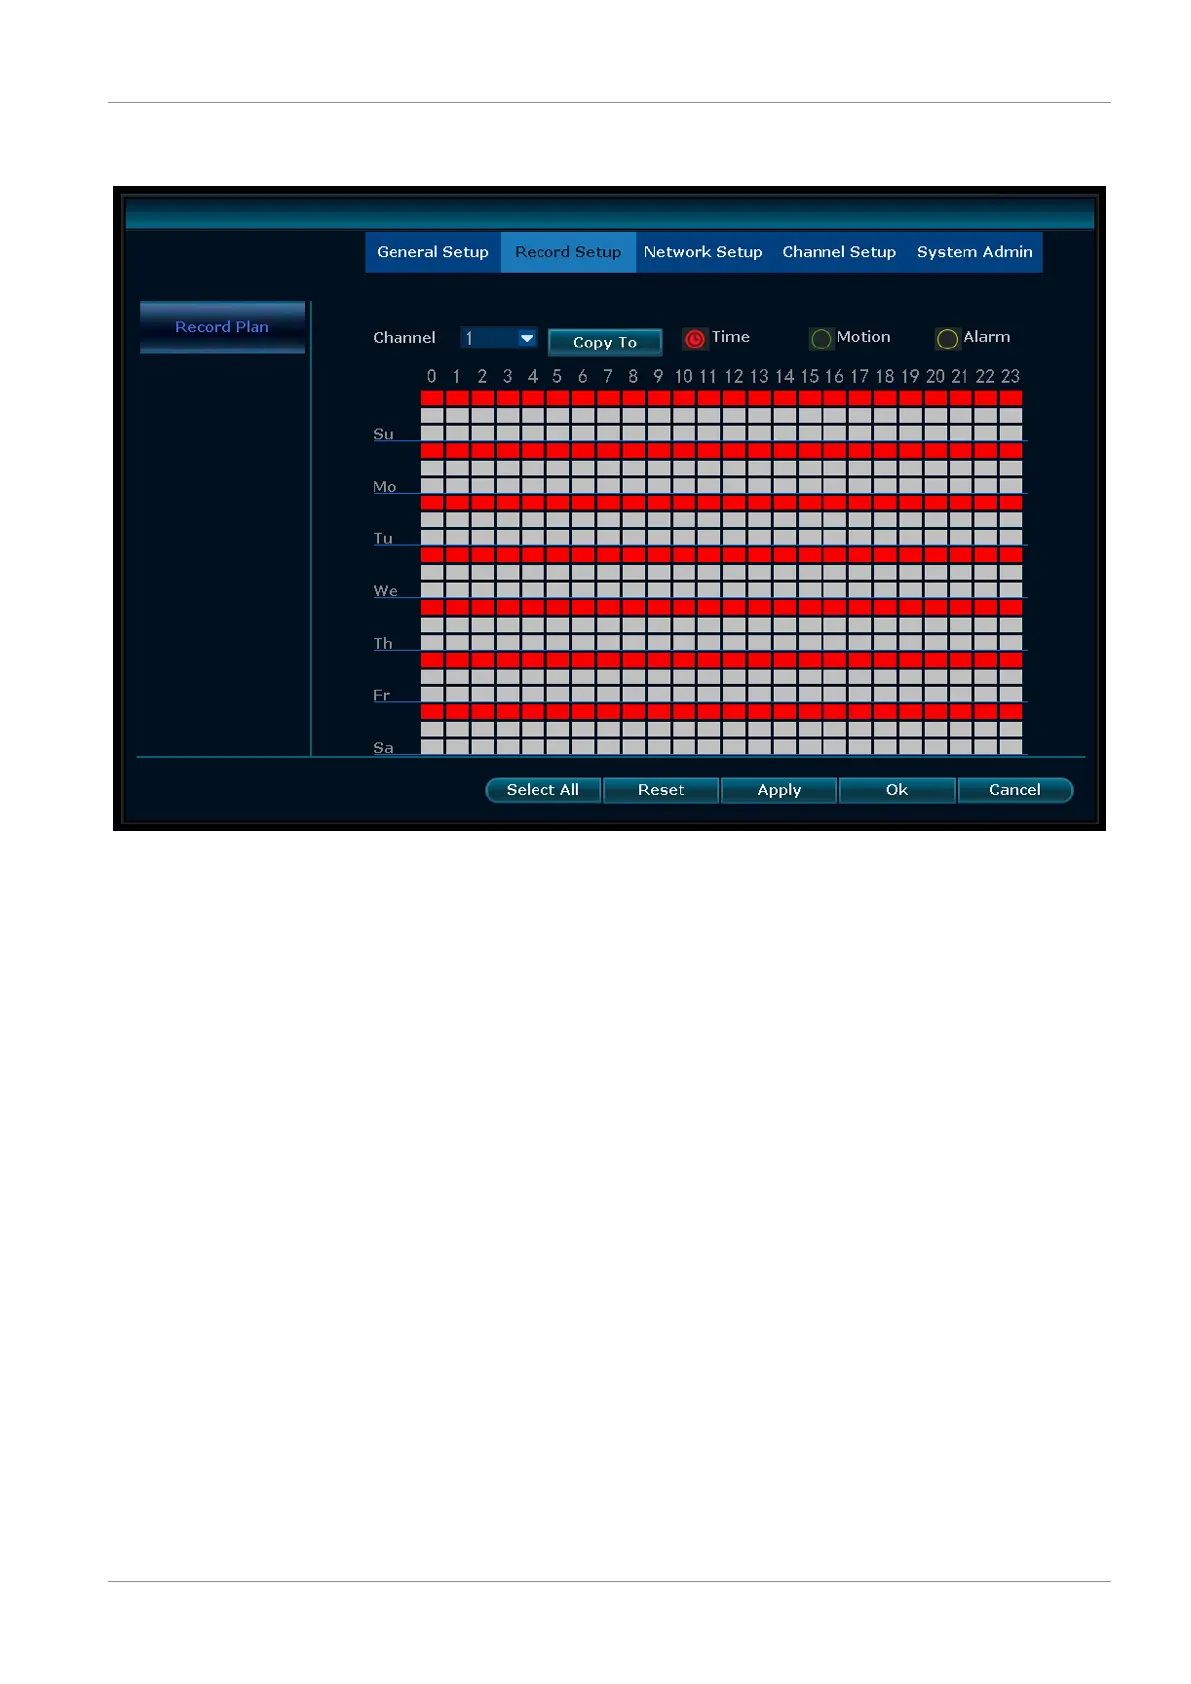Toggle Saturday hour 23 bottom gray cell
The height and width of the screenshot is (1684, 1191).
click(x=1011, y=746)
